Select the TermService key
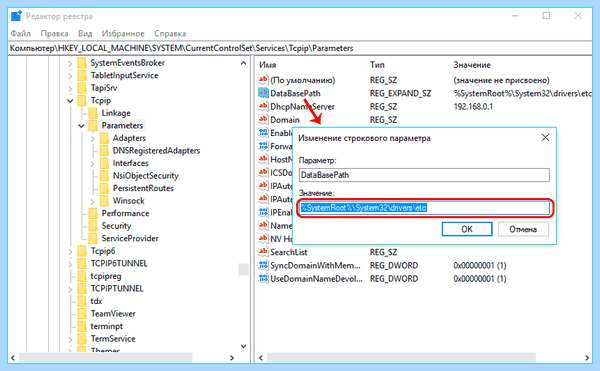This screenshot has width=600, height=371. click(x=113, y=339)
